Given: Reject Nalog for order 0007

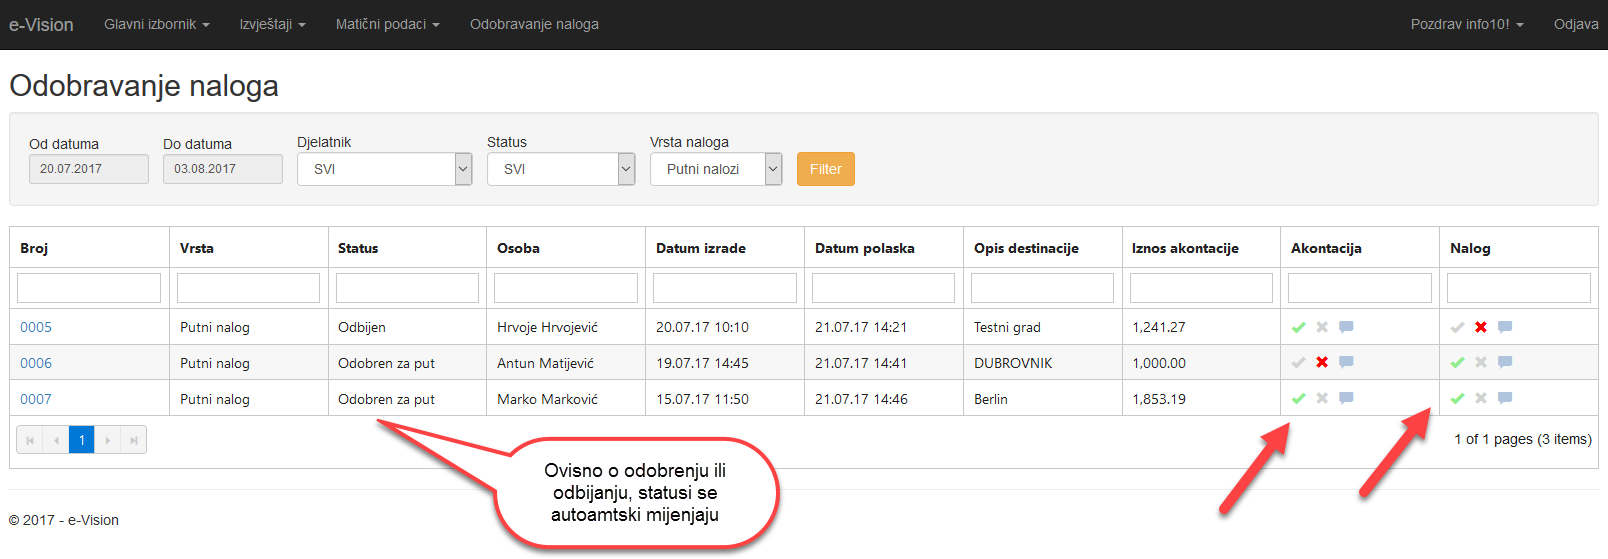Looking at the screenshot, I should pos(1481,398).
